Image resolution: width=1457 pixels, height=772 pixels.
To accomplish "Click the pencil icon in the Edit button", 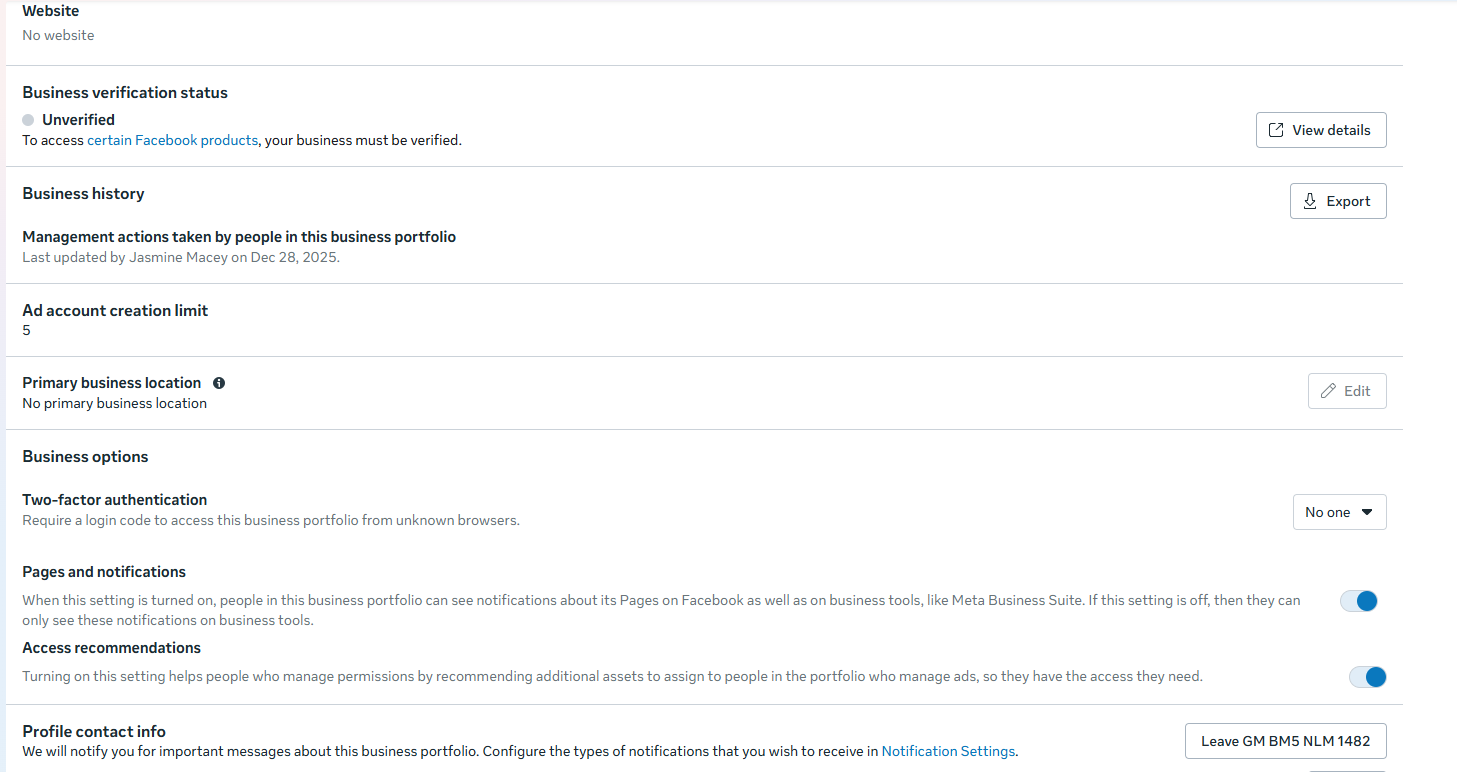I will point(1328,391).
